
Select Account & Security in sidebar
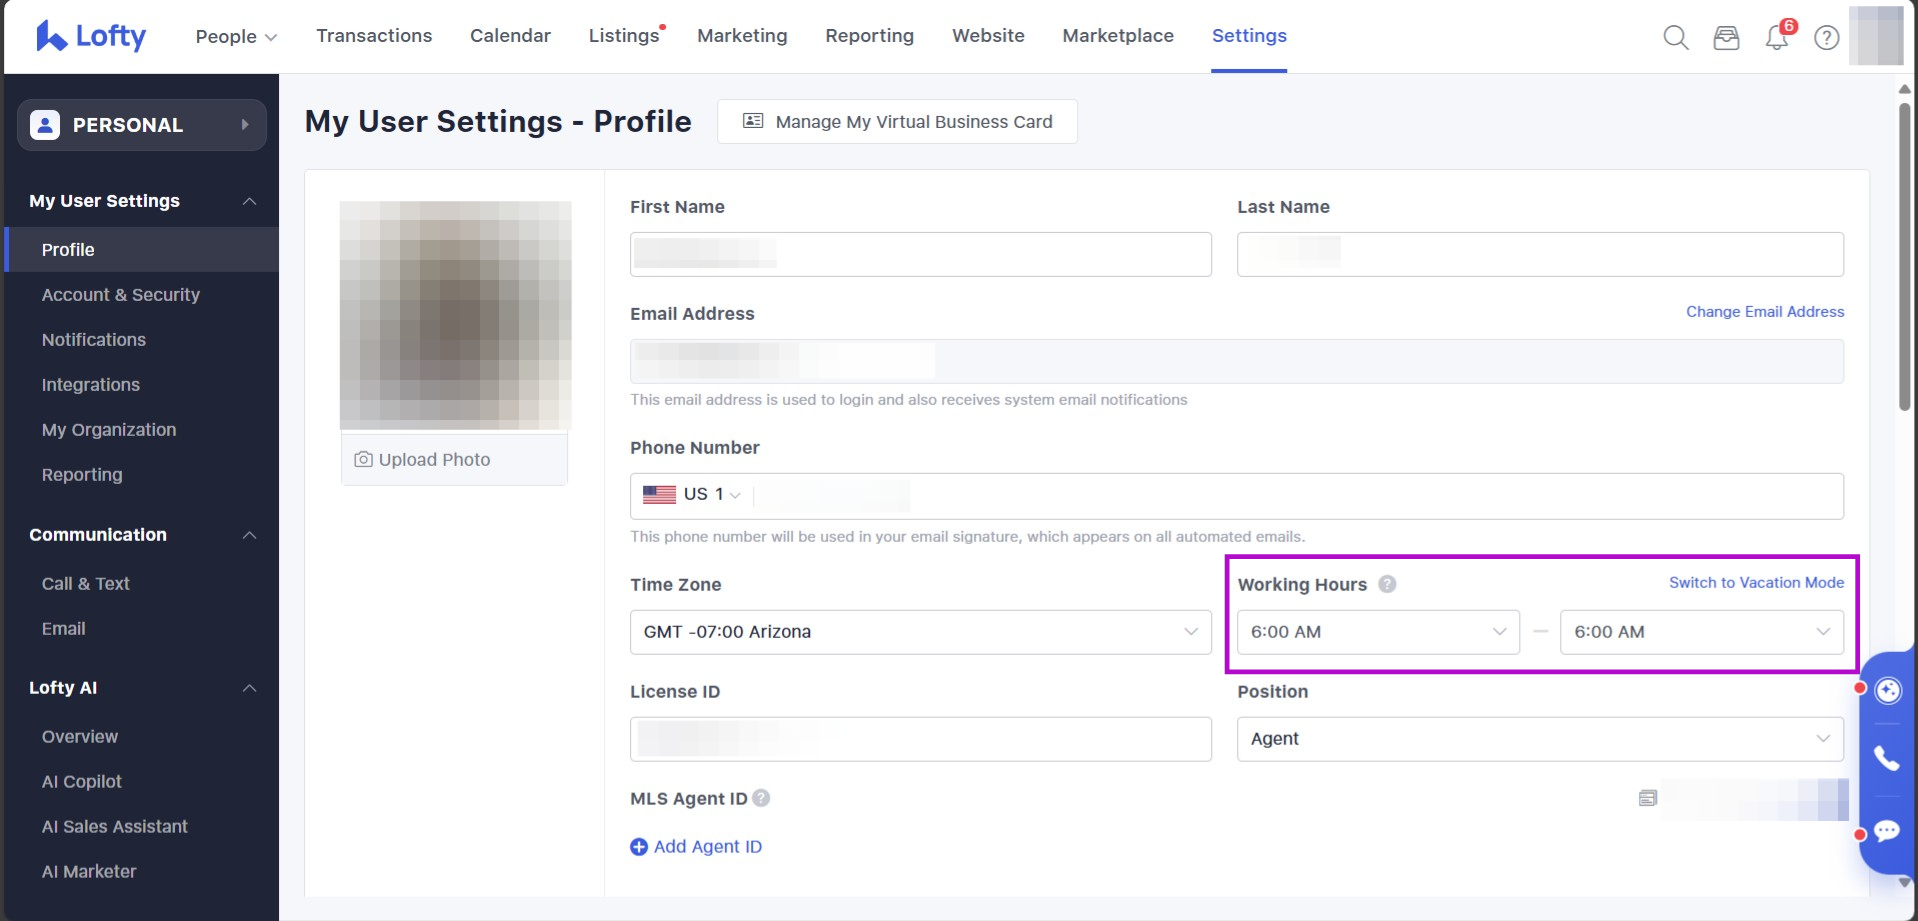point(121,295)
